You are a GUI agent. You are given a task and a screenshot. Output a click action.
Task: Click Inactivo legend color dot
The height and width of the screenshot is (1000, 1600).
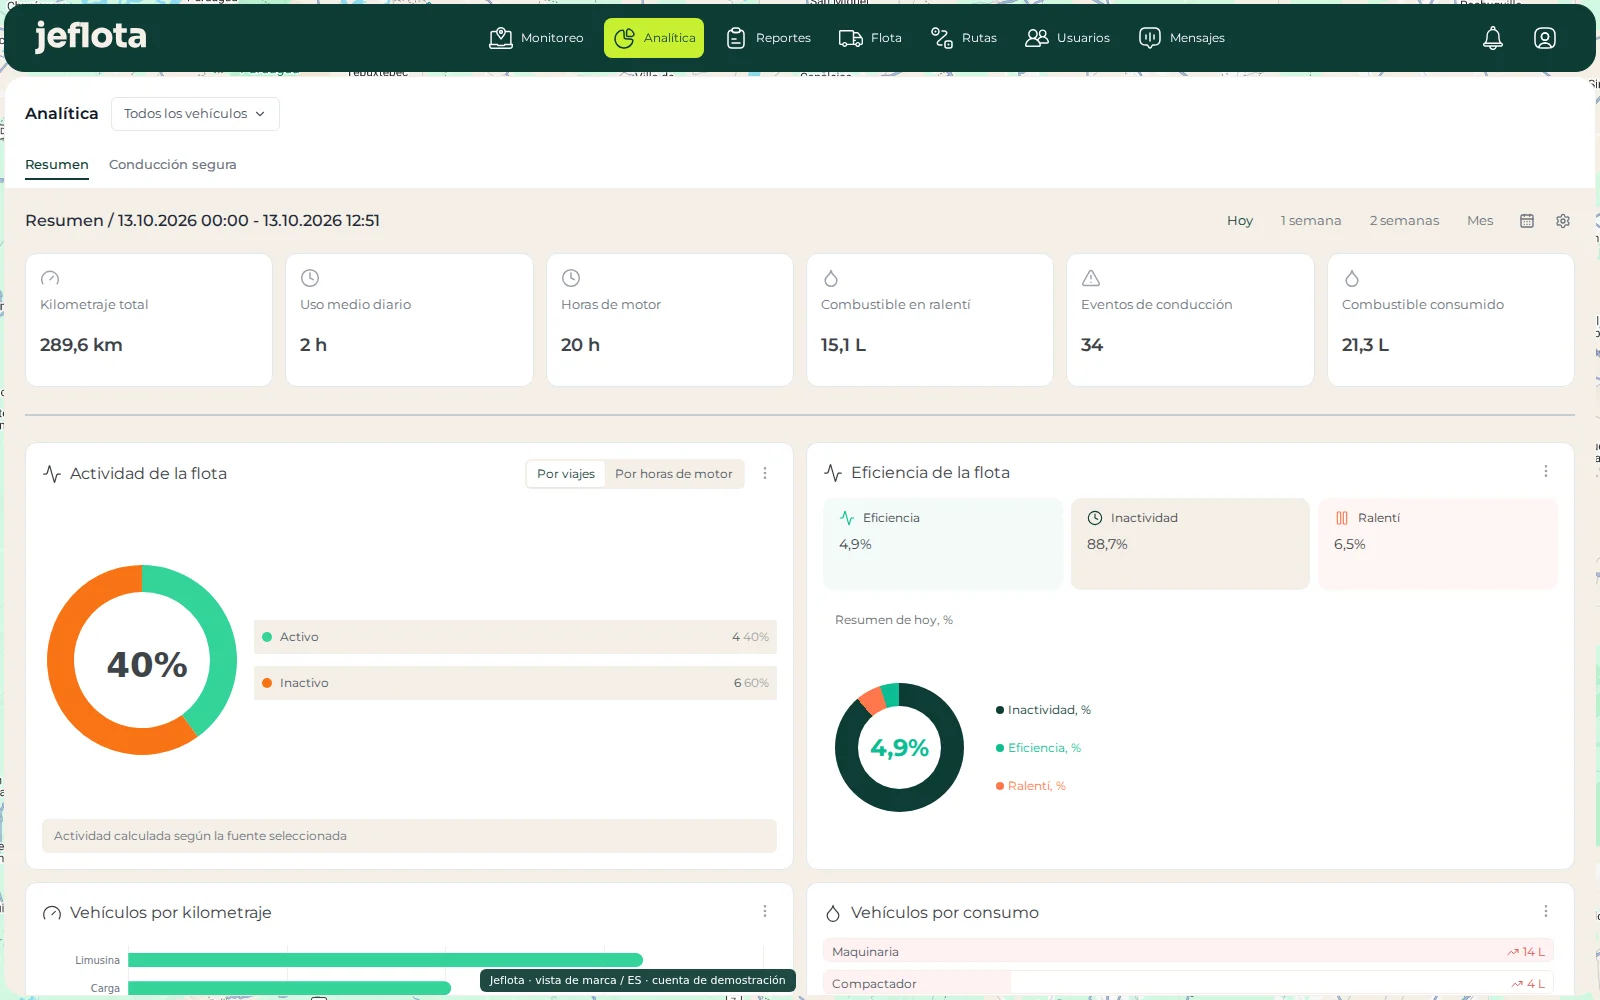pos(267,683)
